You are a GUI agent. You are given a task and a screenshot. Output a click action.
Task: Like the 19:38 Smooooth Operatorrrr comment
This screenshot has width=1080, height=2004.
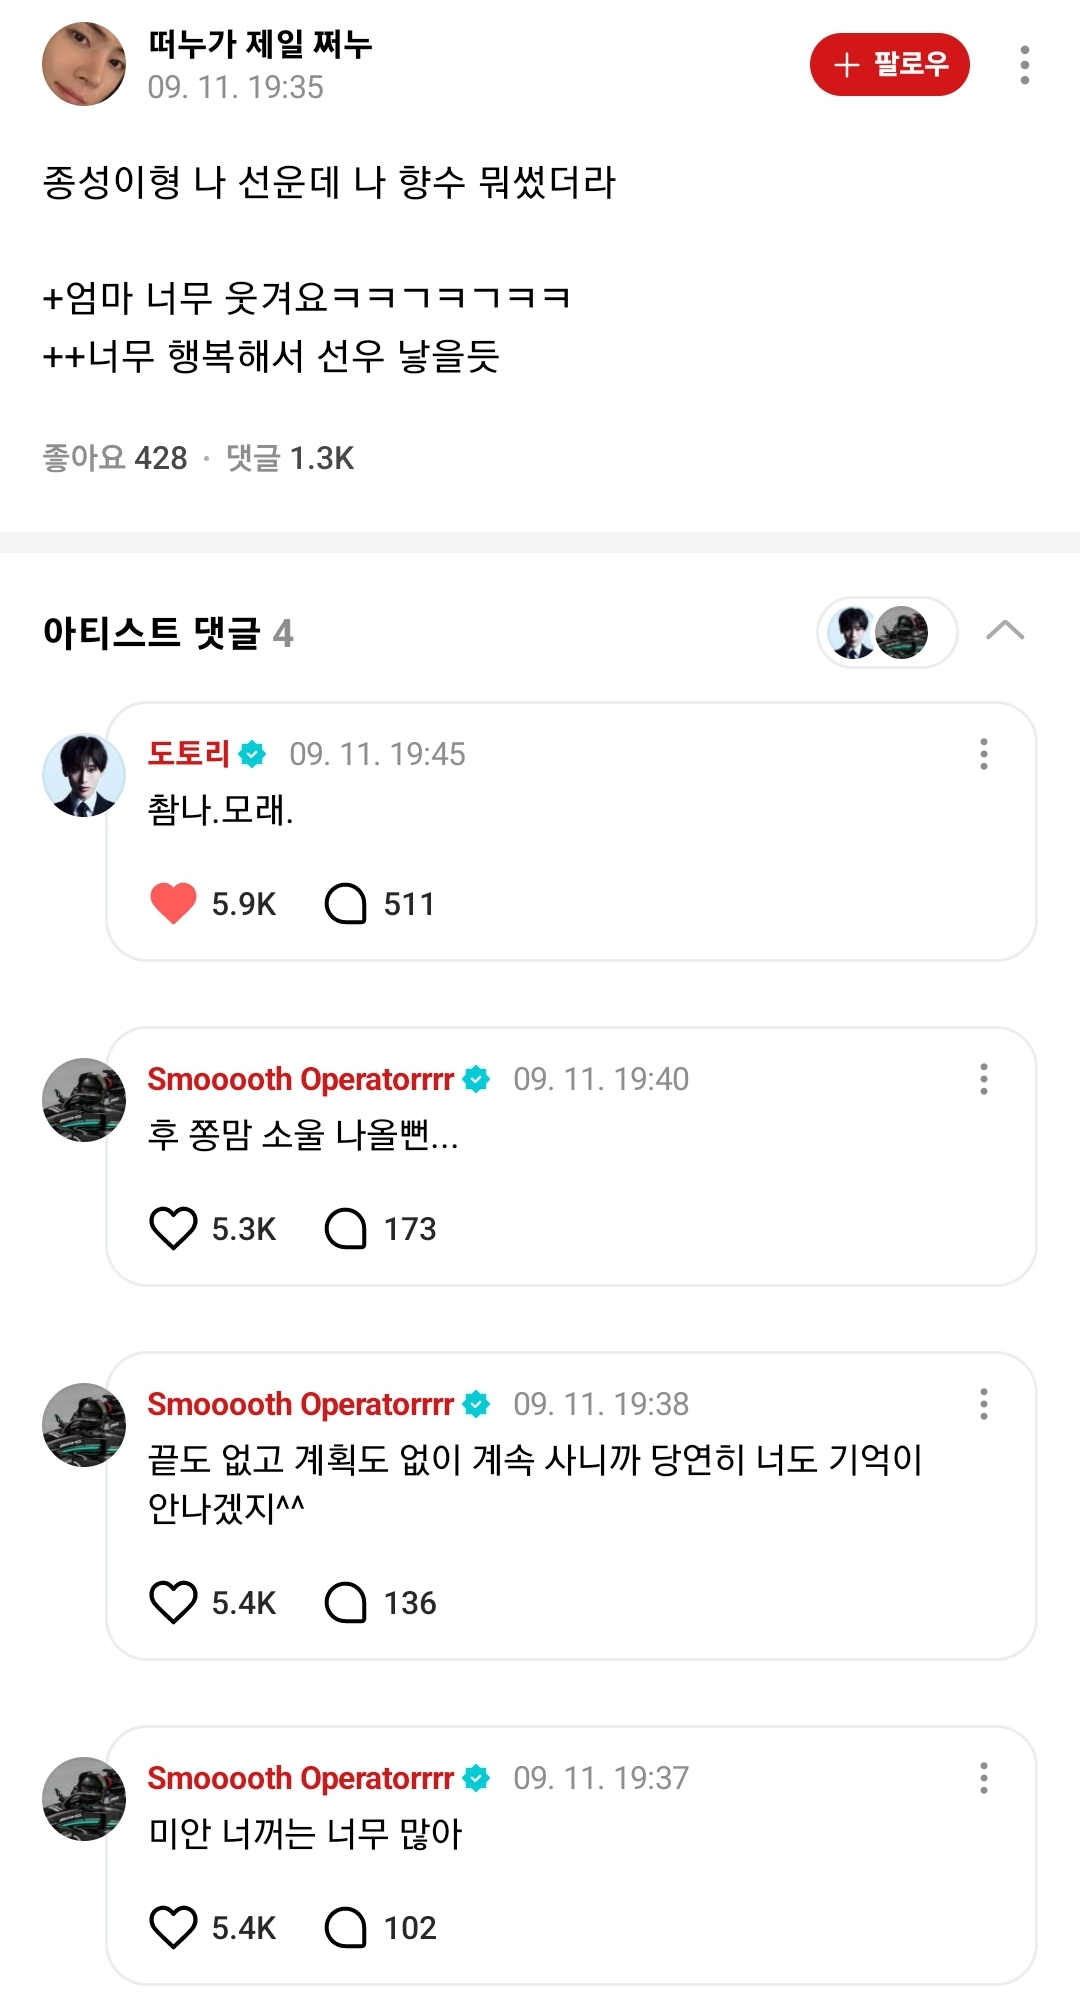(x=173, y=1602)
